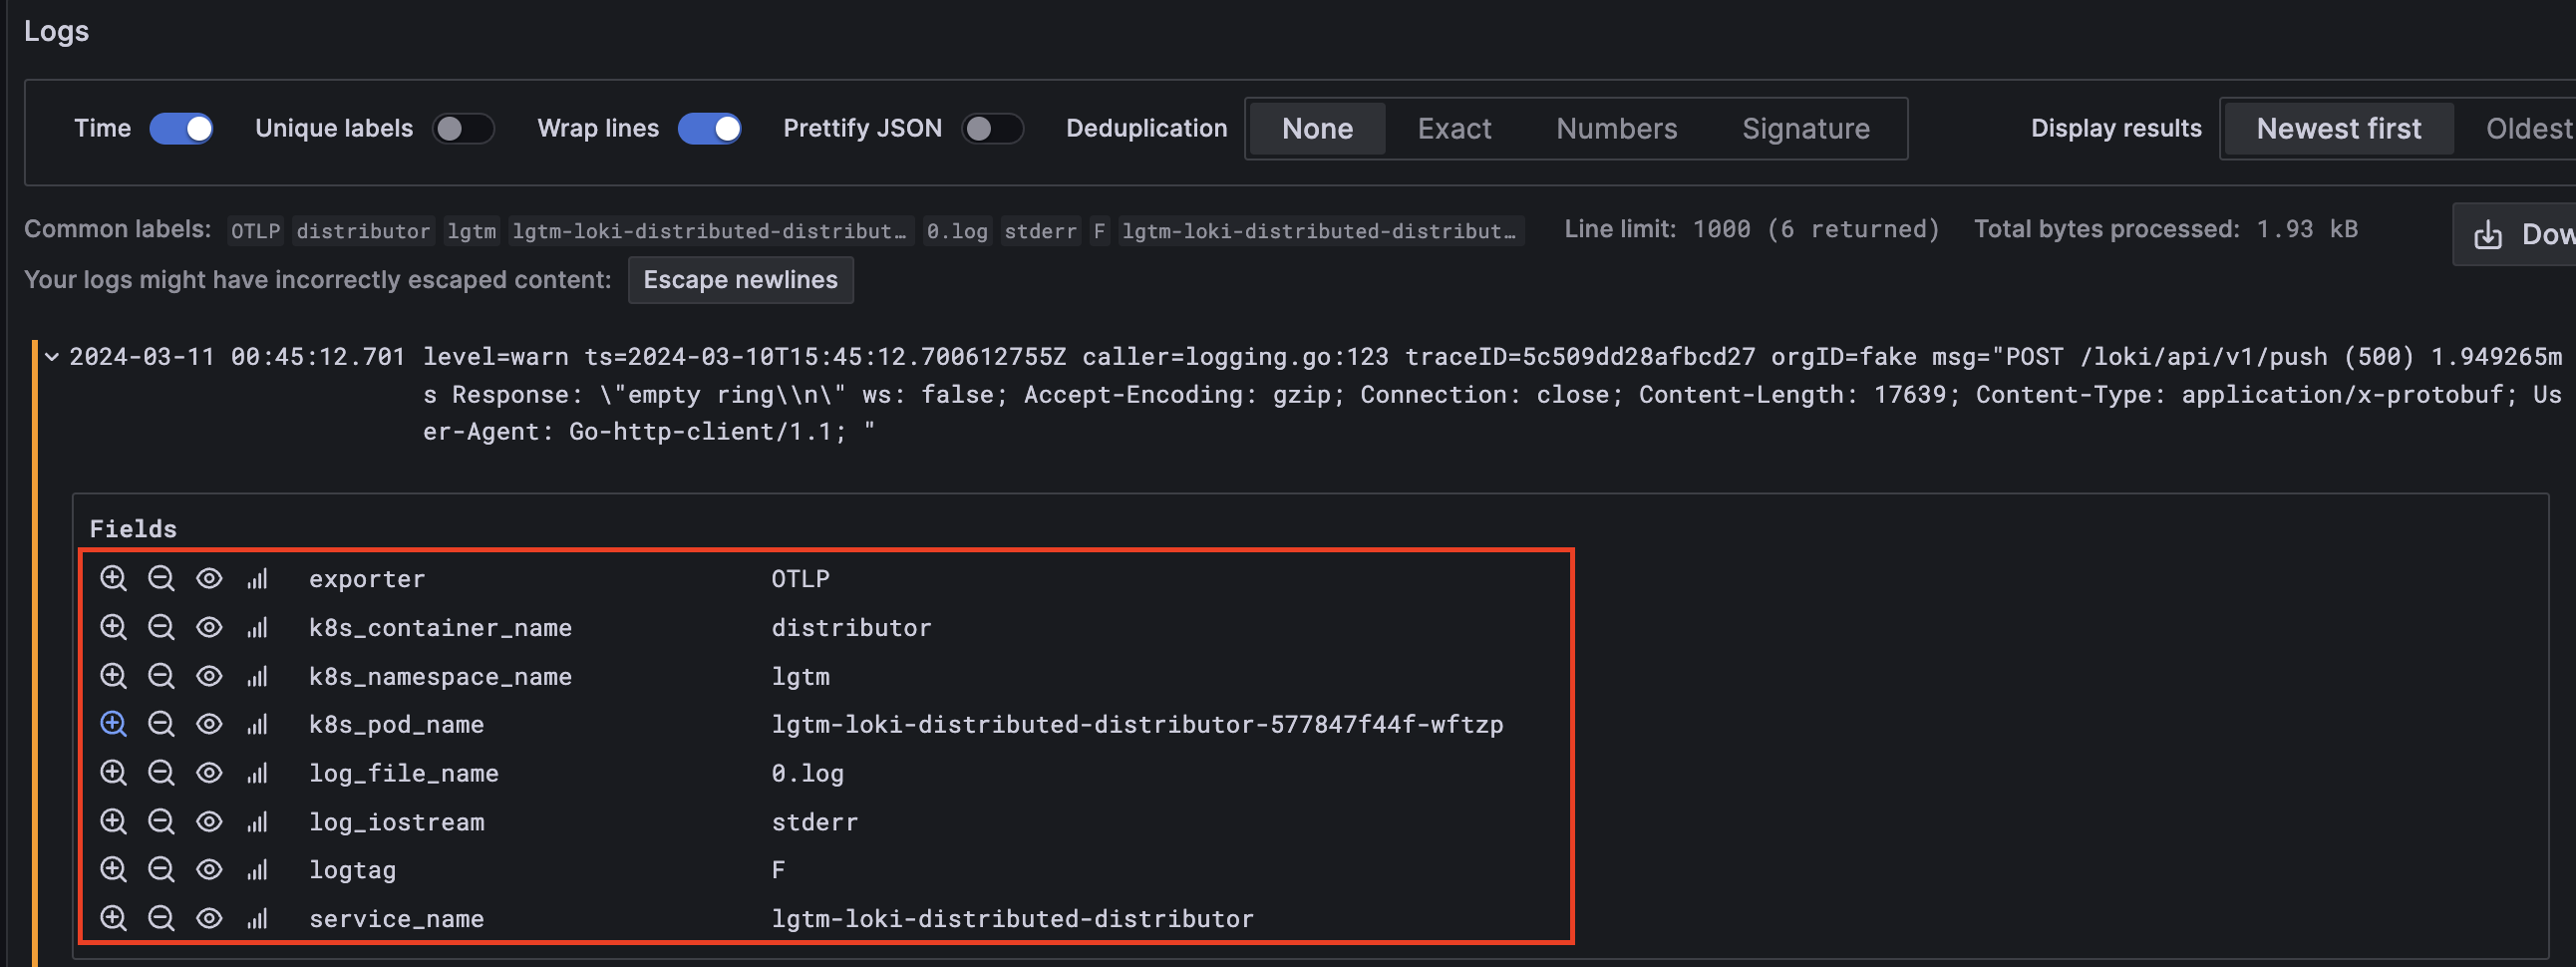Filter for value on logtag field
The image size is (2576, 967).
coord(113,870)
